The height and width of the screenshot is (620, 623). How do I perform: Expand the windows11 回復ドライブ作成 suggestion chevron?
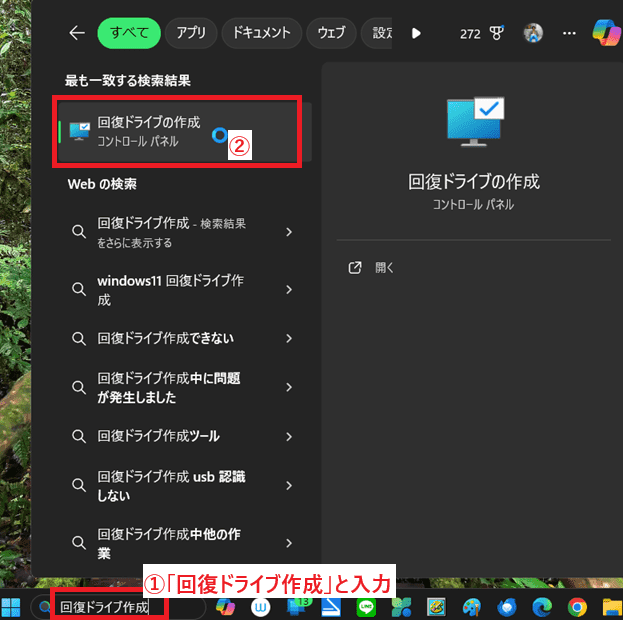[289, 290]
